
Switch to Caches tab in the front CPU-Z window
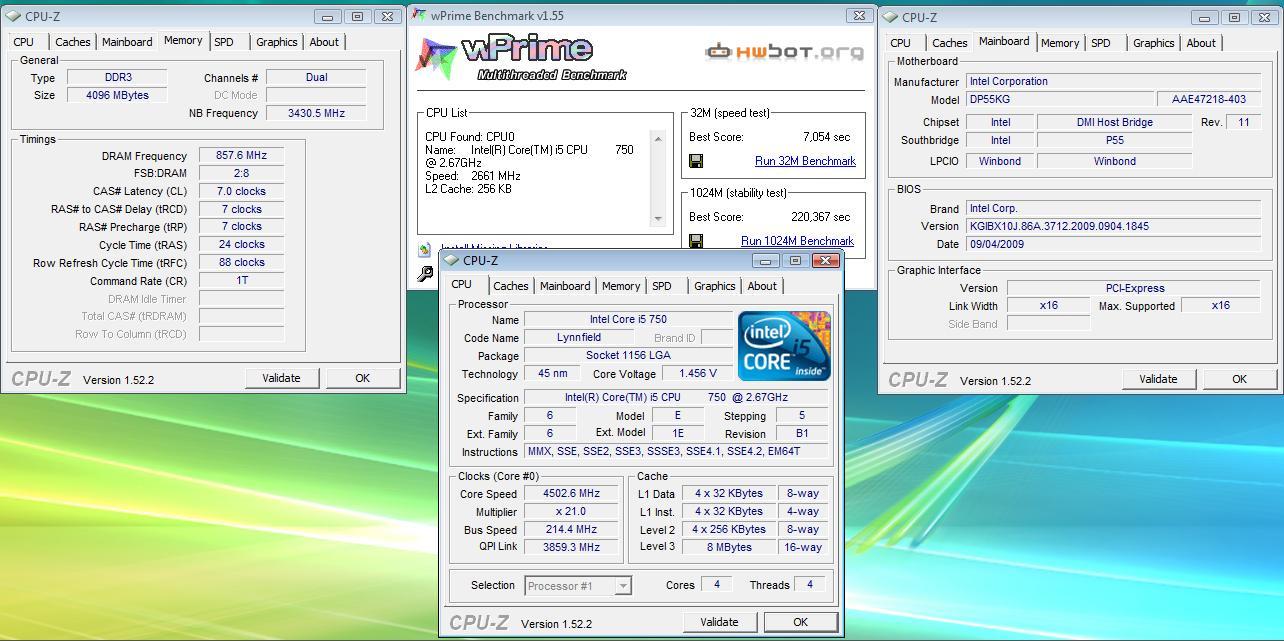click(511, 286)
